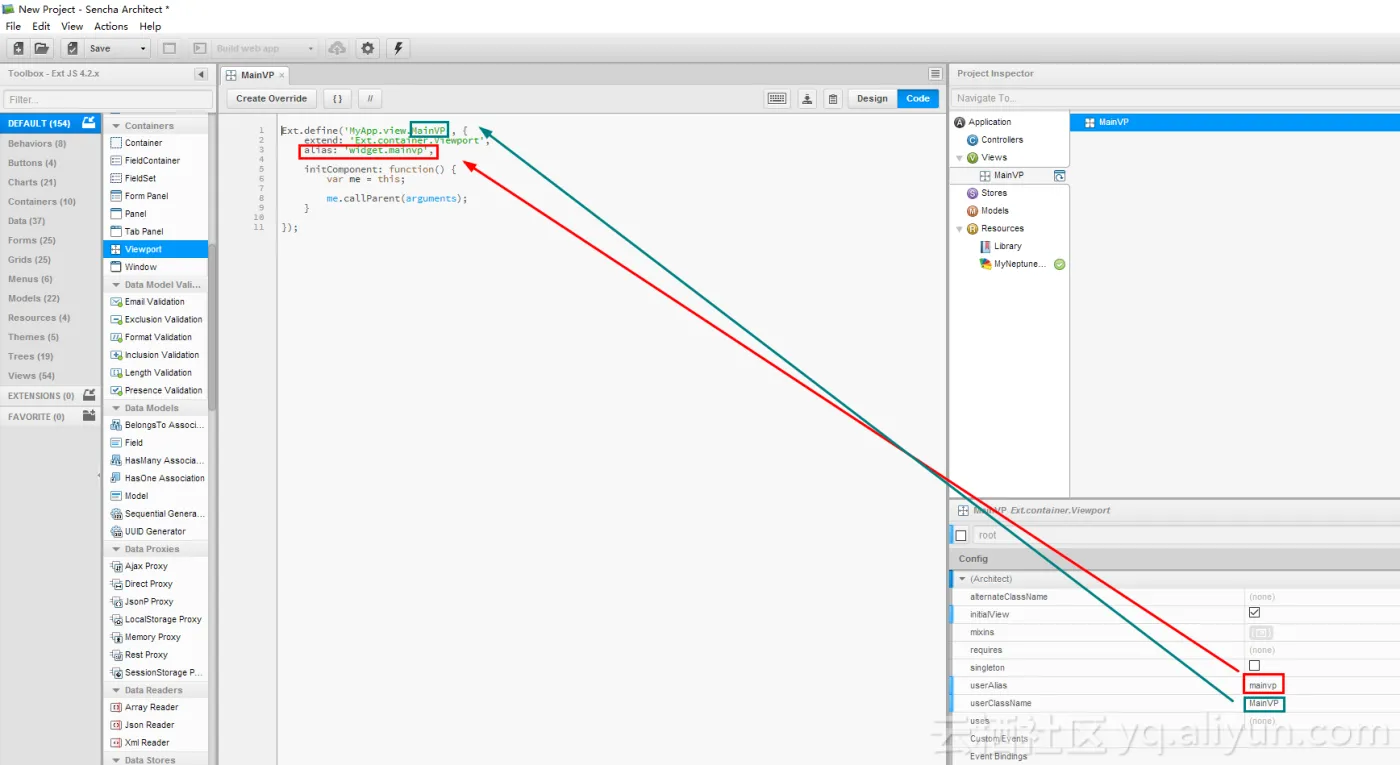Open the File menu
Viewport: 1400px width, 765px height.
(x=13, y=26)
